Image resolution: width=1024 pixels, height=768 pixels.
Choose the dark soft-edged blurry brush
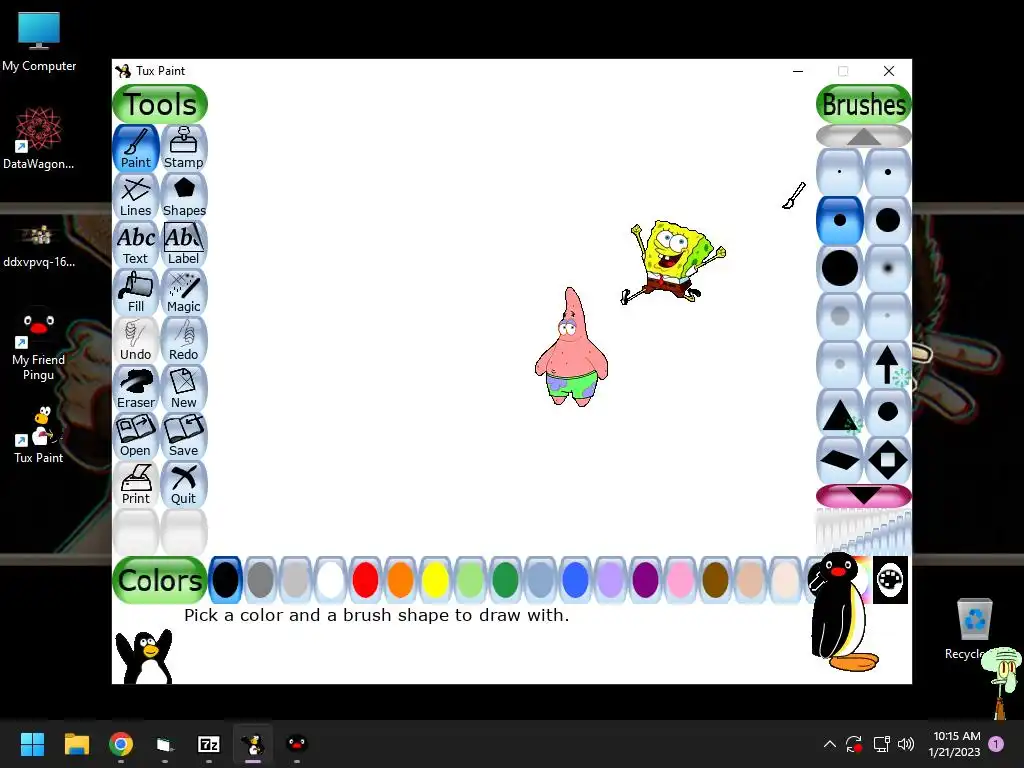[888, 268]
